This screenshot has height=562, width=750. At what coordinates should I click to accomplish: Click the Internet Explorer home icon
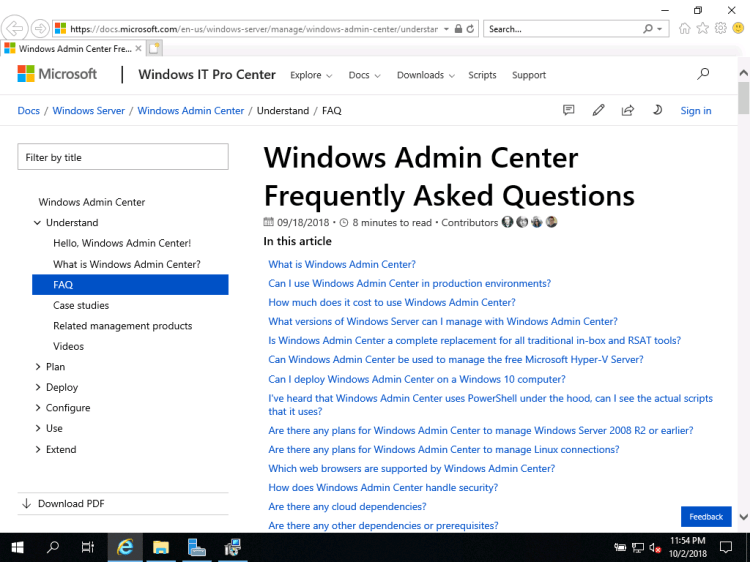coord(685,29)
